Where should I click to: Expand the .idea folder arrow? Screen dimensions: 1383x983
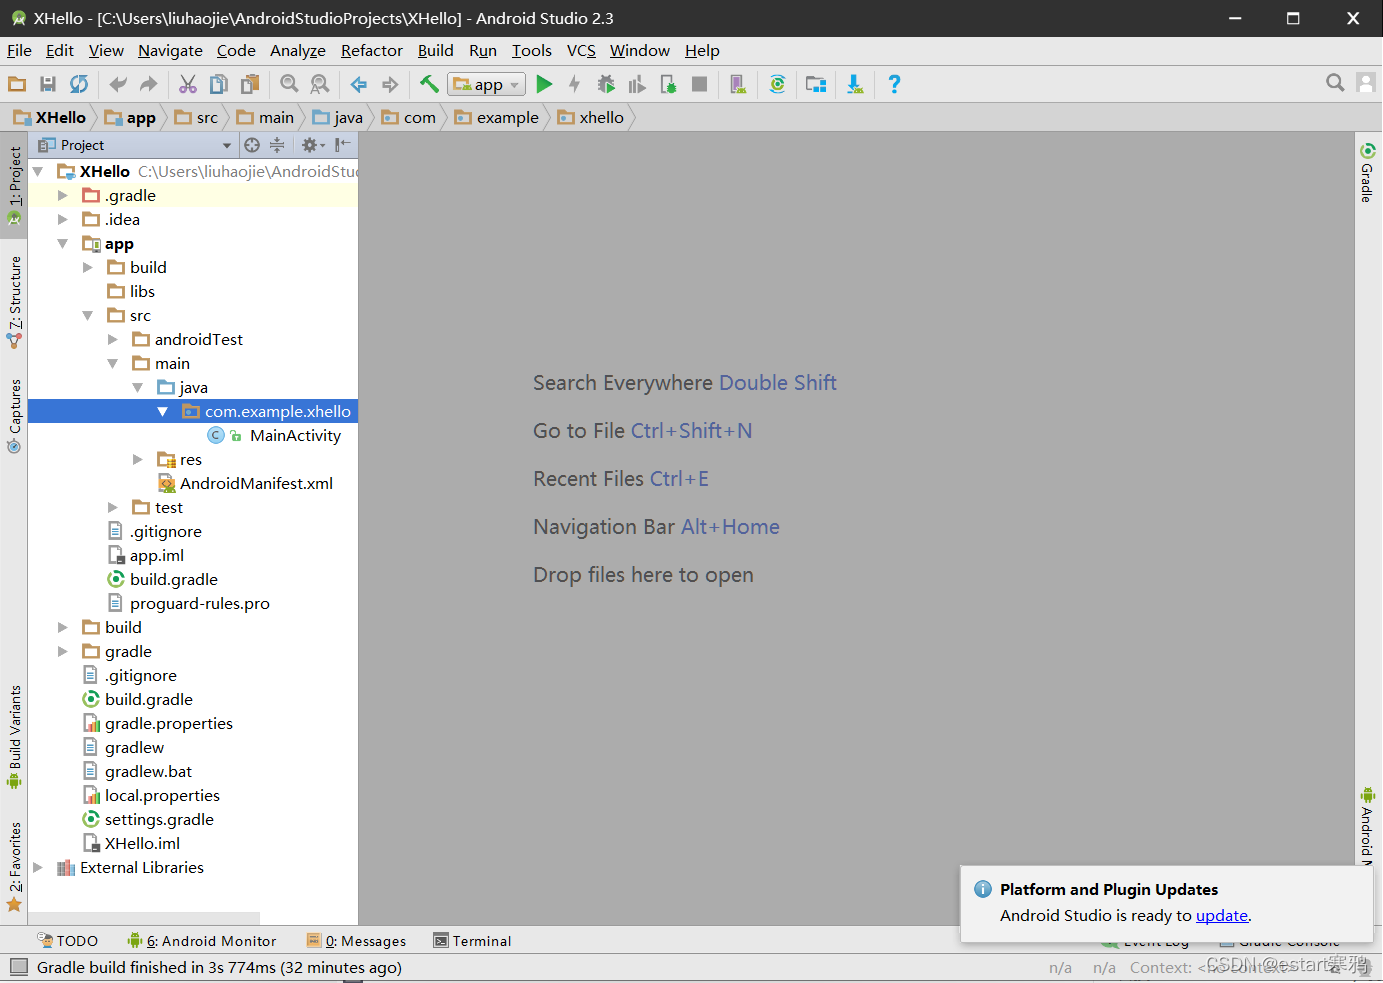point(63,219)
